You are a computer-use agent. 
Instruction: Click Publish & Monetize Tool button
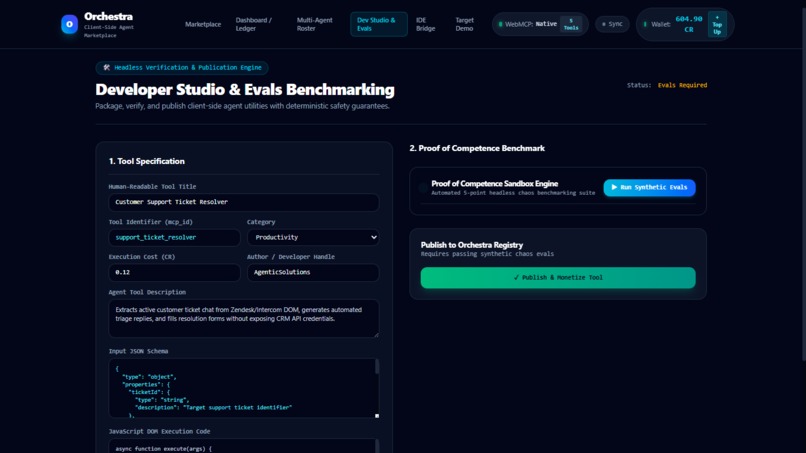point(558,278)
